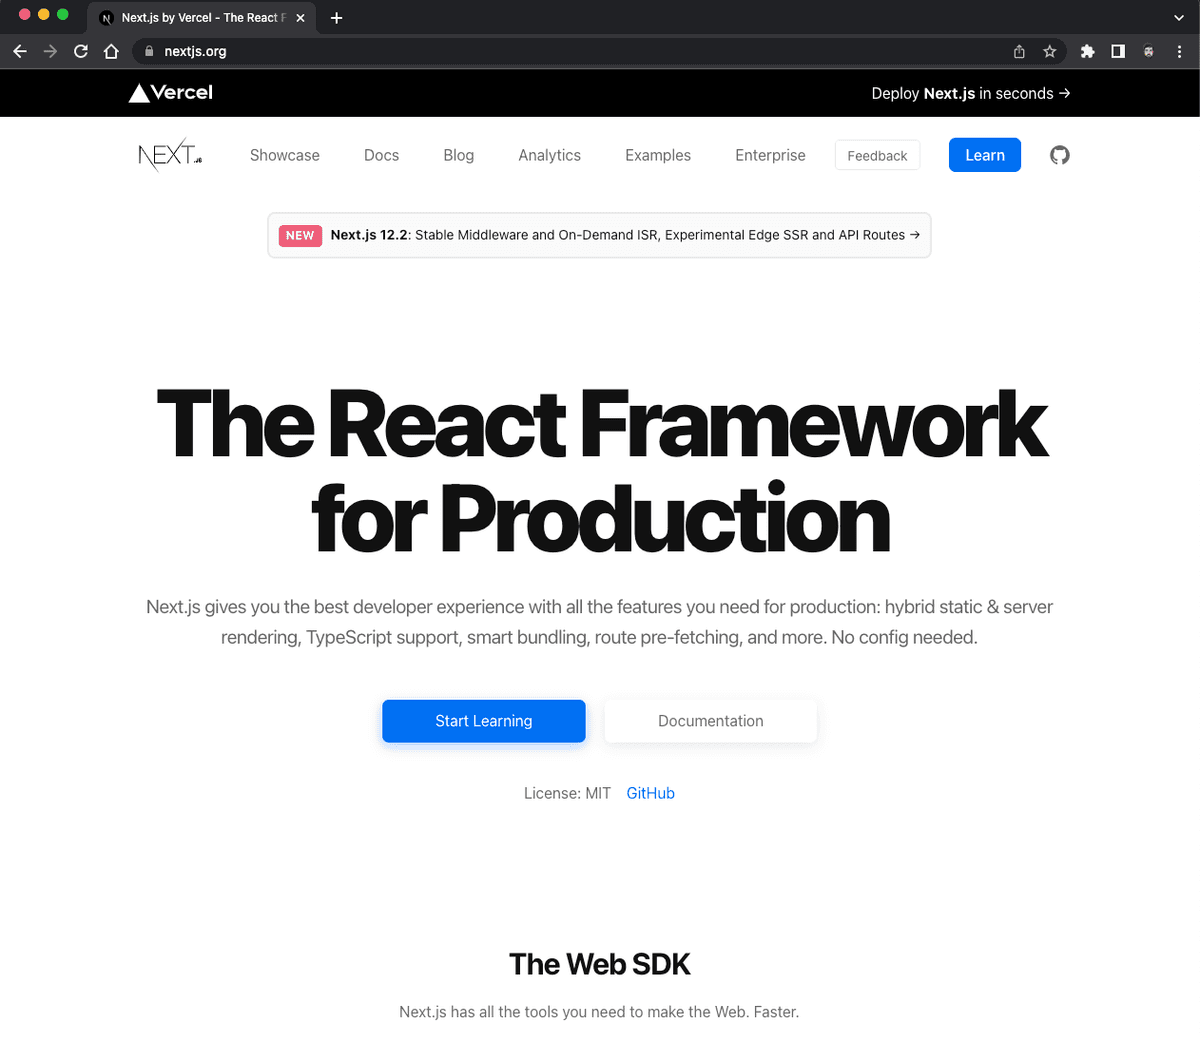1200x1040 pixels.
Task: Open a new browser tab with the plus
Action: tap(336, 17)
